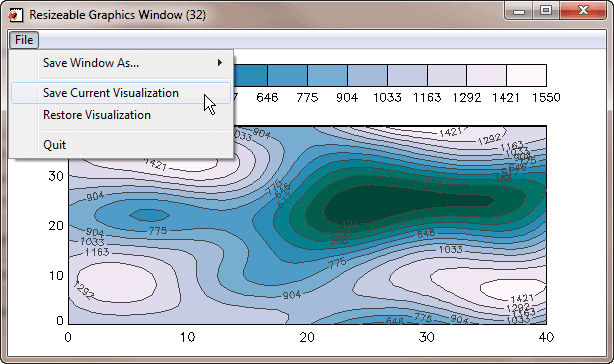Screen dimensions: 614x364
Task: Click the small closed contour above the 775 label
Action: point(150,215)
